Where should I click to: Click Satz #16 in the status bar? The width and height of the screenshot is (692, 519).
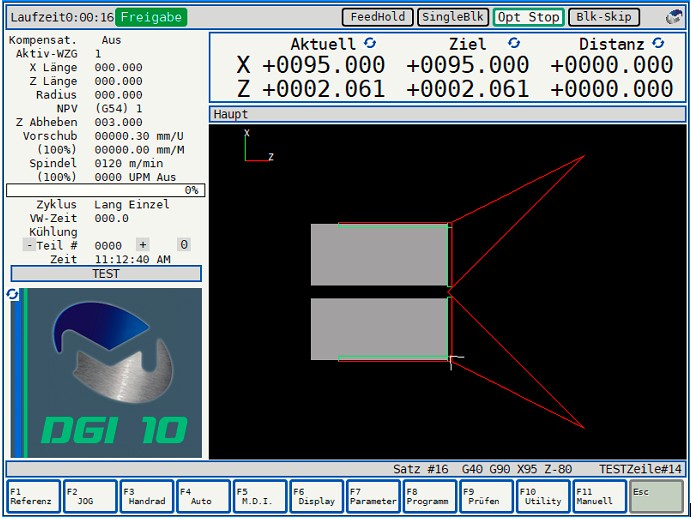421,469
